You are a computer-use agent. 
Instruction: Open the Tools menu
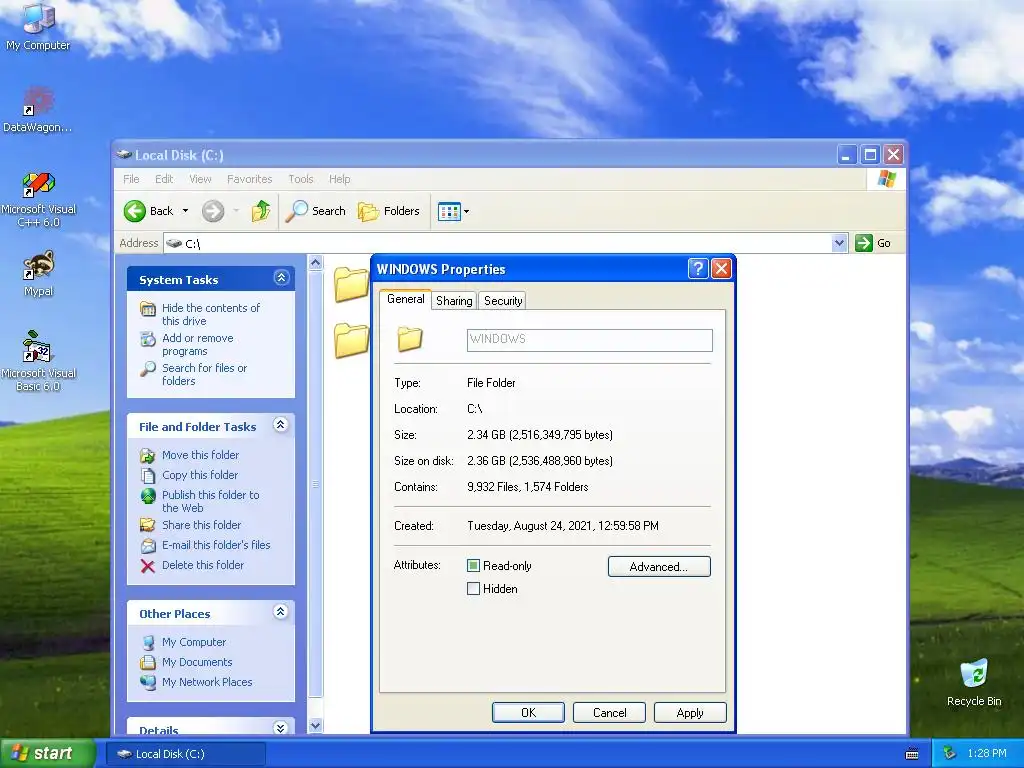coord(301,179)
